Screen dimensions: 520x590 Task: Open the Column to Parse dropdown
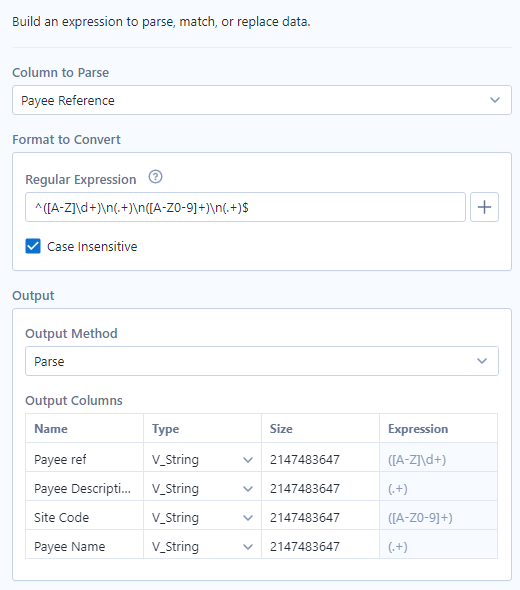click(x=262, y=100)
